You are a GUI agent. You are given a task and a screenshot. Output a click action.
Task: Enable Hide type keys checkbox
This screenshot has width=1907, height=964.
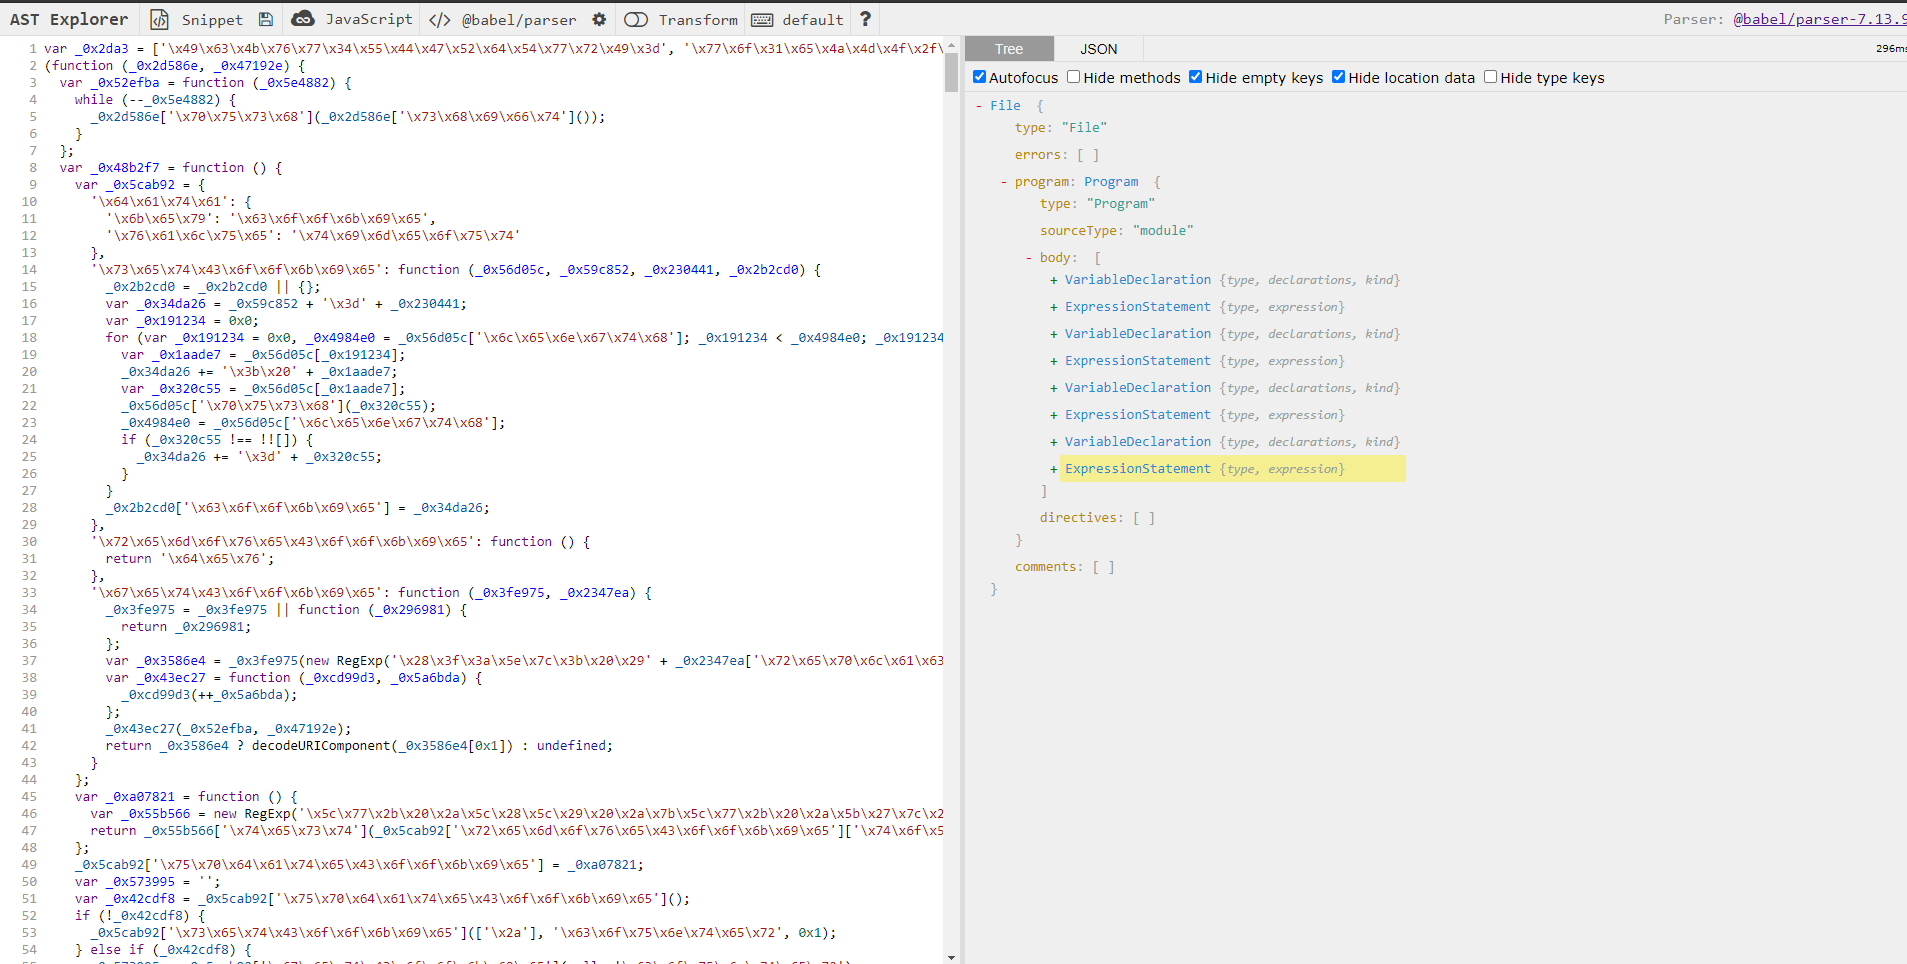[x=1490, y=77]
